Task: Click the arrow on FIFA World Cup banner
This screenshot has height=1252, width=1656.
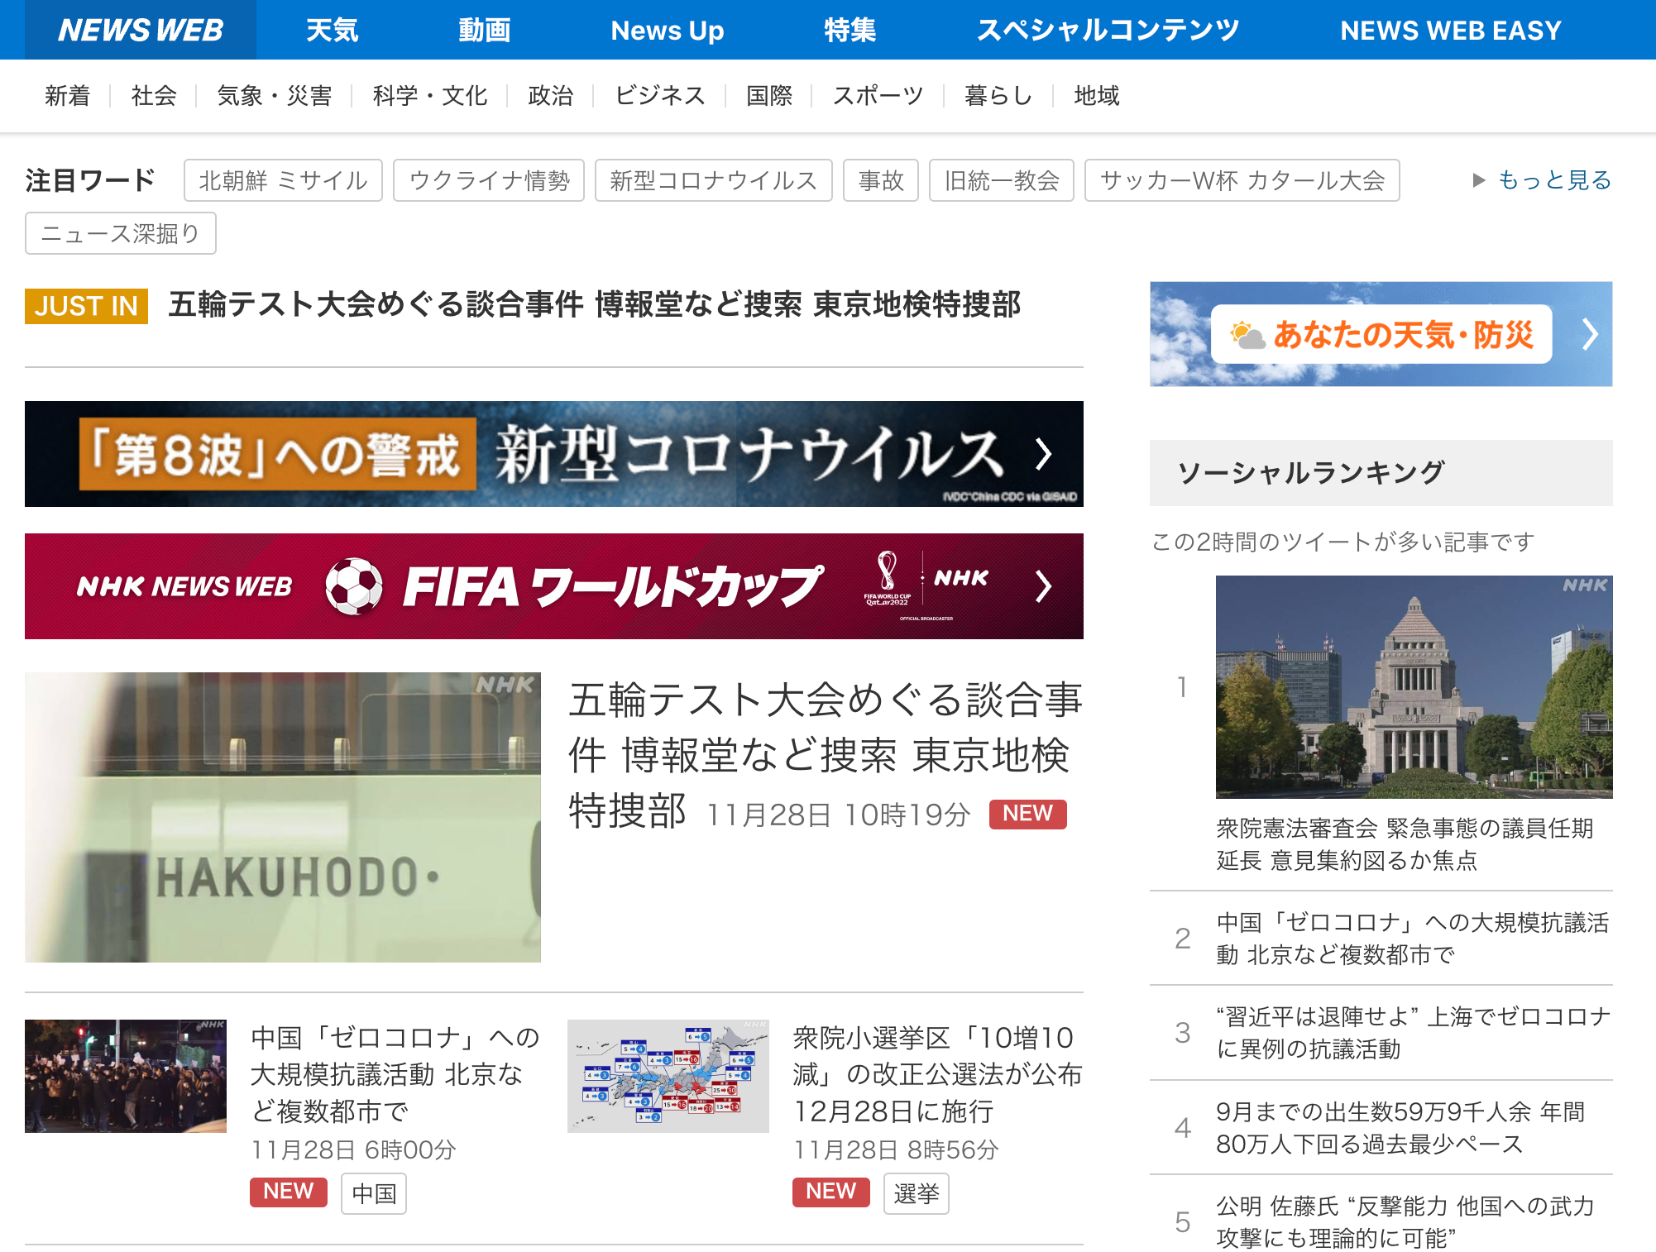Action: 1043,586
